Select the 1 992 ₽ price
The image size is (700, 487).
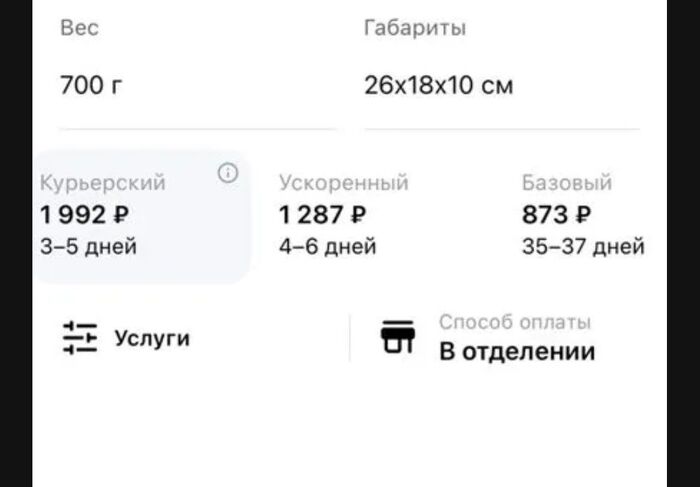click(85, 214)
